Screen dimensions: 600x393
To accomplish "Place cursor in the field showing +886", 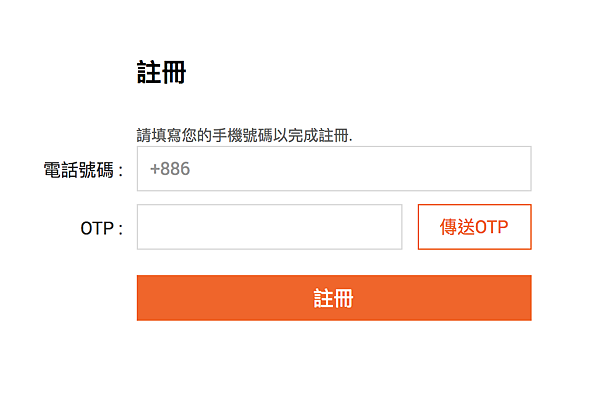I will pyautogui.click(x=334, y=168).
